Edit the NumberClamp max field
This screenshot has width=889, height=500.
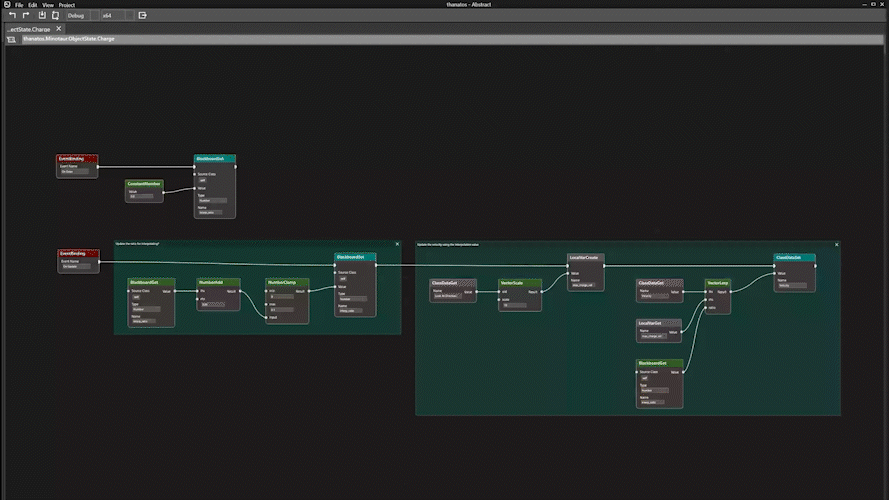[x=281, y=310]
